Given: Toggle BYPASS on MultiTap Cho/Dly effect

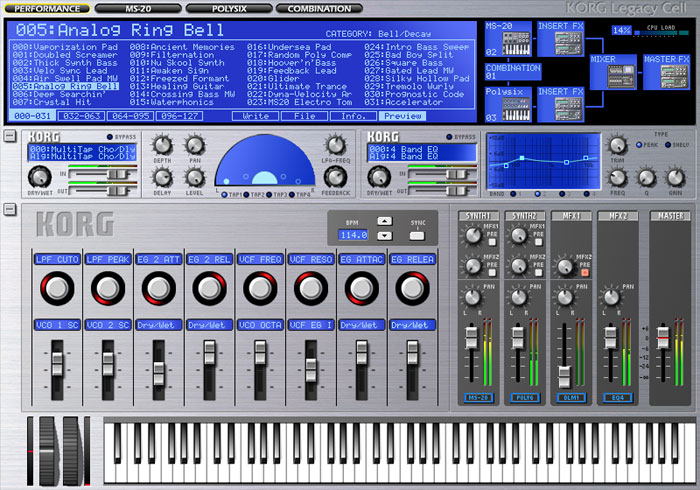Looking at the screenshot, I should [109, 137].
